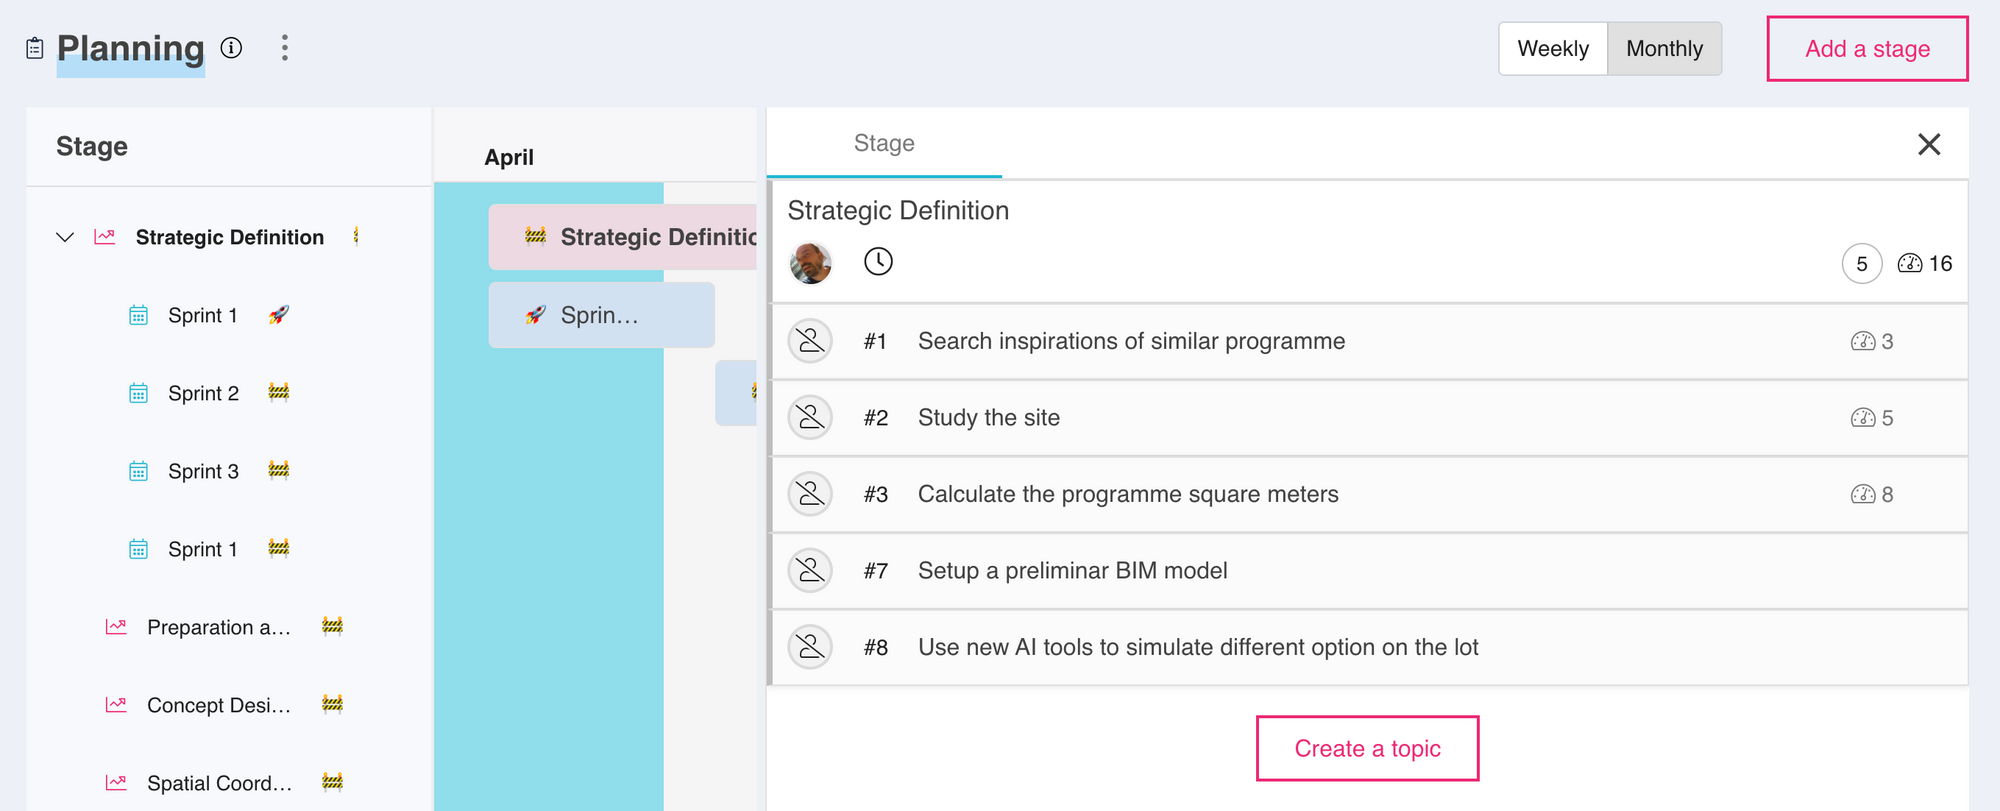Screen dimensions: 2000x811
Task: Click the unassigned user icon on topic #1
Action: [x=811, y=341]
